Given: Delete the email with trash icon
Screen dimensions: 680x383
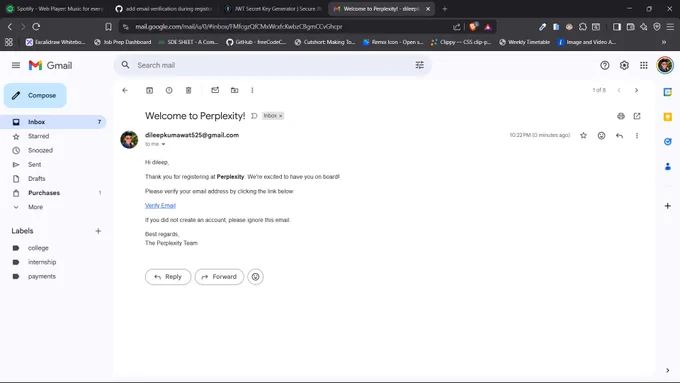Looking at the screenshot, I should click(189, 90).
